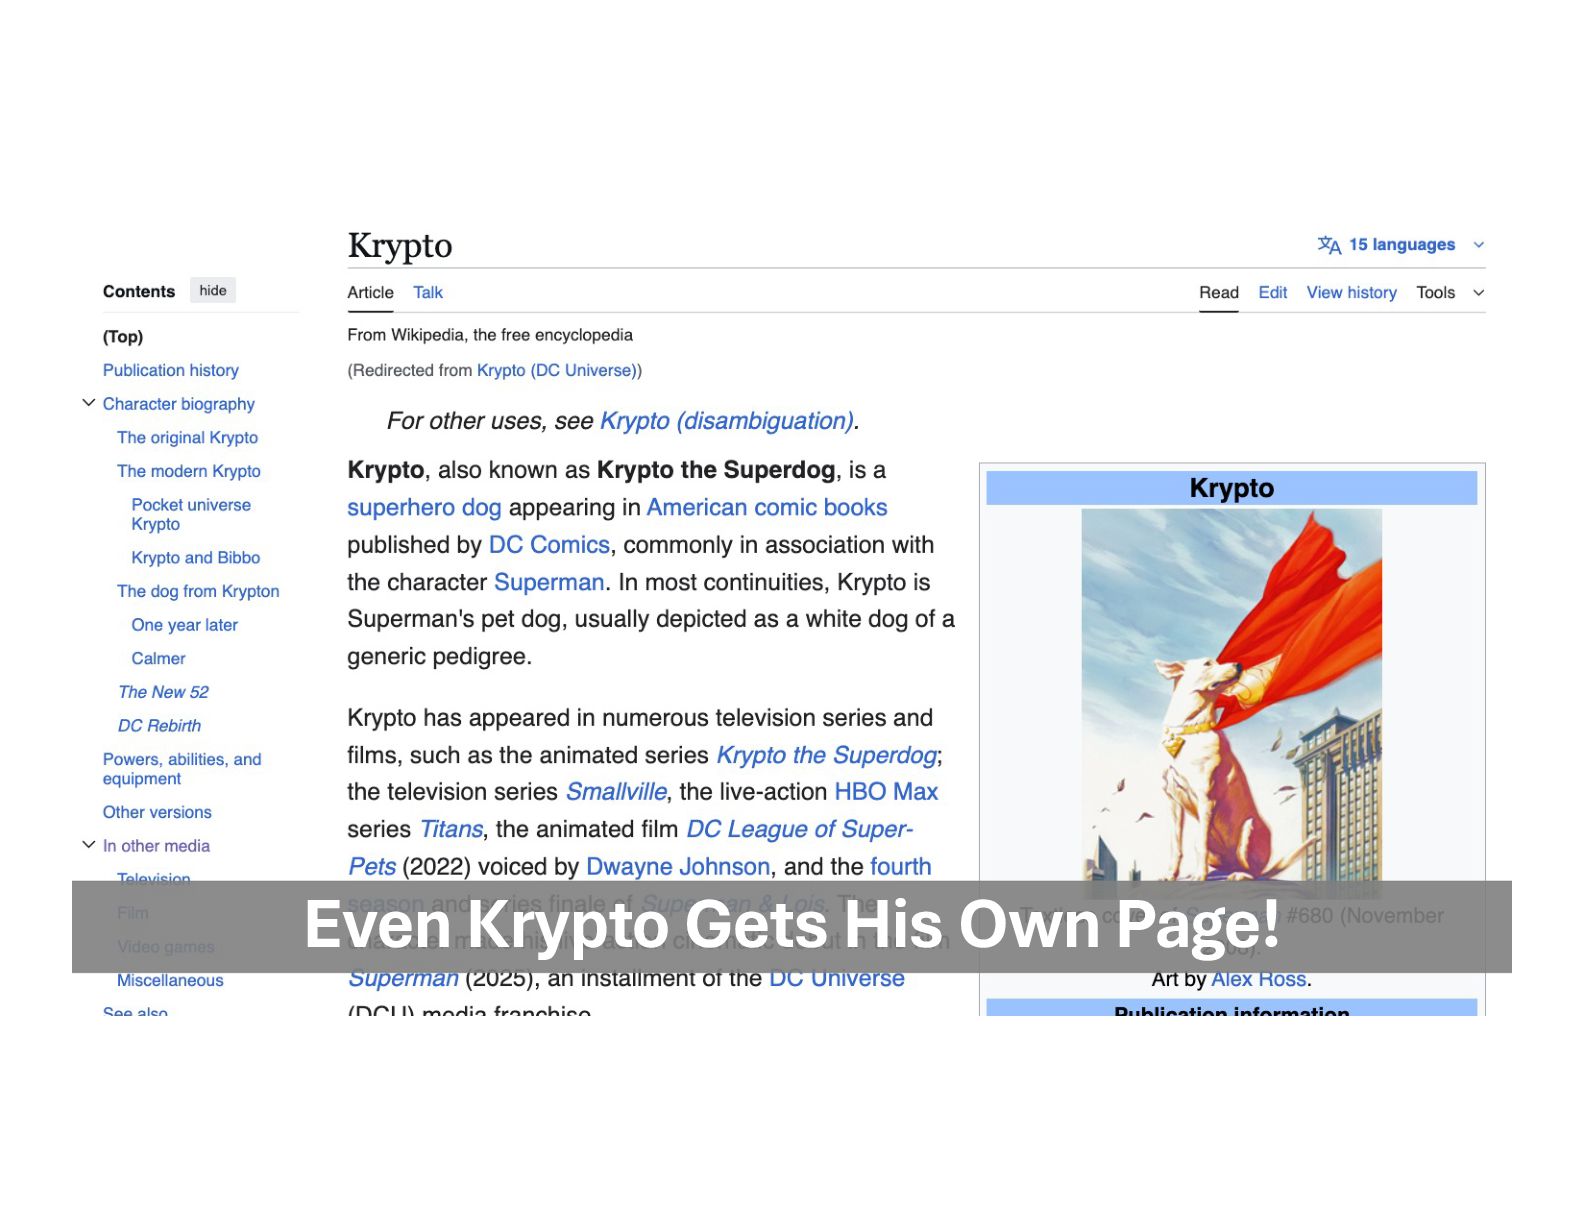Viewport: 1584px width, 1224px height.
Task: Open the Dwayne Johnson link
Action: point(678,867)
